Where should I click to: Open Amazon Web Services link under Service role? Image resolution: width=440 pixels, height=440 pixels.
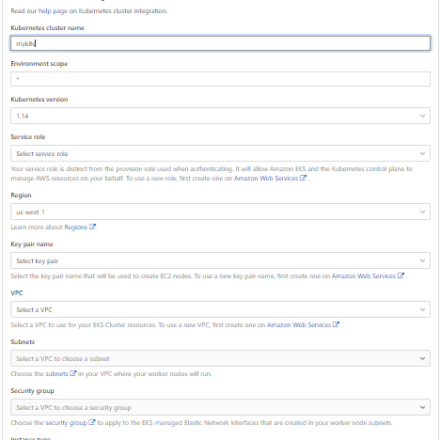(266, 178)
